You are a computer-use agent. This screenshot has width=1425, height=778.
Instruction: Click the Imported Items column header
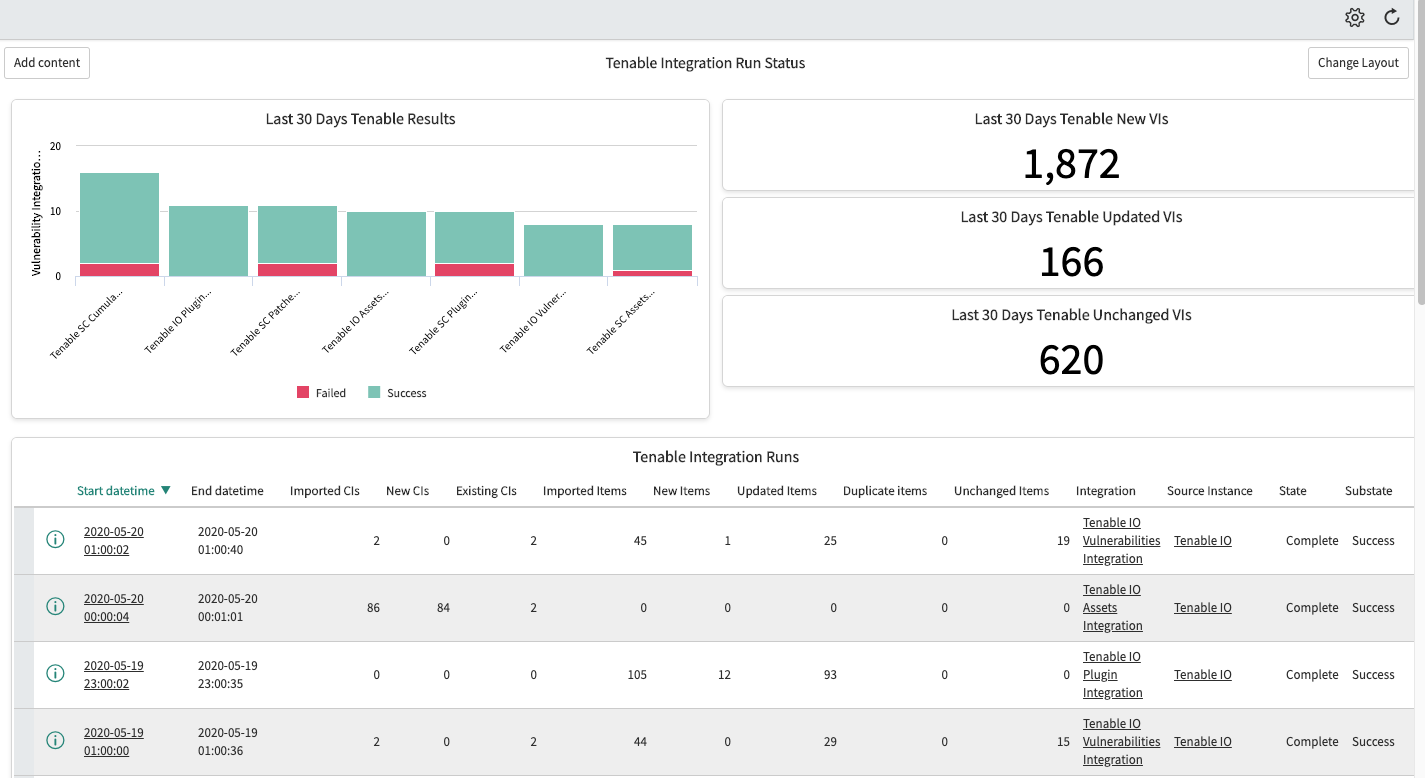coord(585,491)
